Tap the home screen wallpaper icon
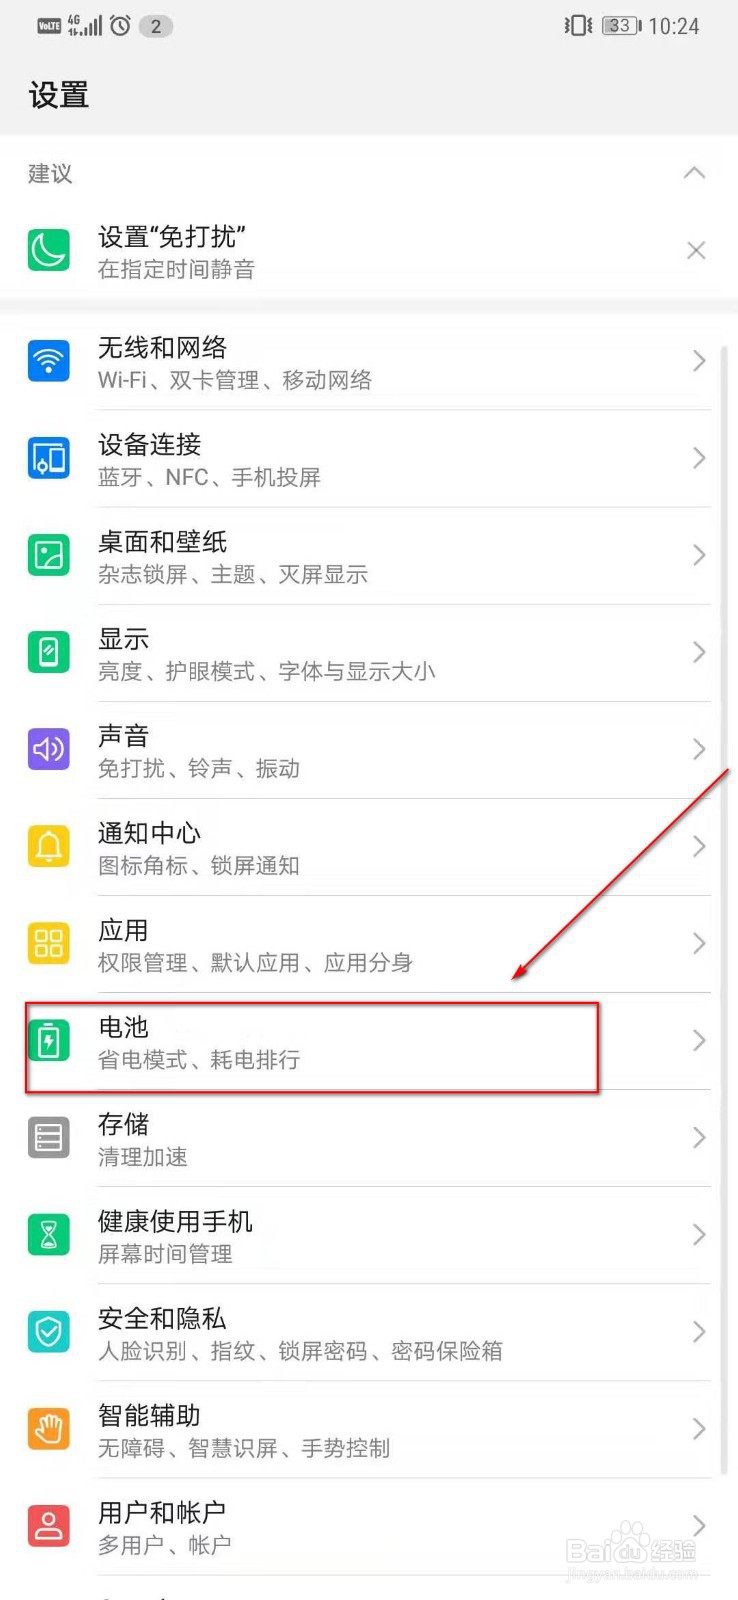The image size is (738, 1600). pyautogui.click(x=49, y=555)
